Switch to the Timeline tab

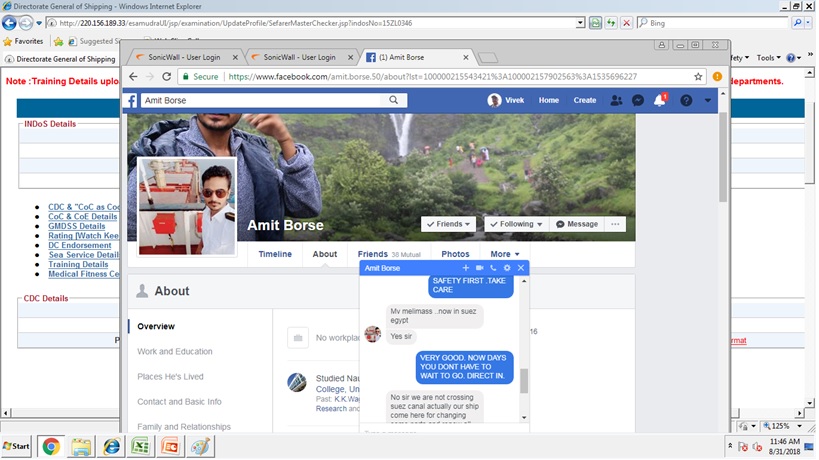275,254
